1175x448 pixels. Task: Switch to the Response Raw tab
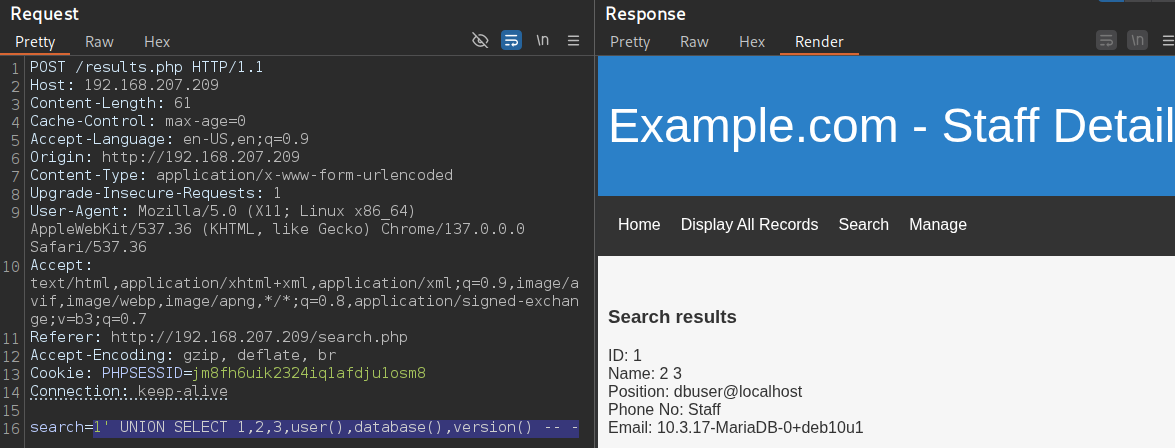(695, 42)
